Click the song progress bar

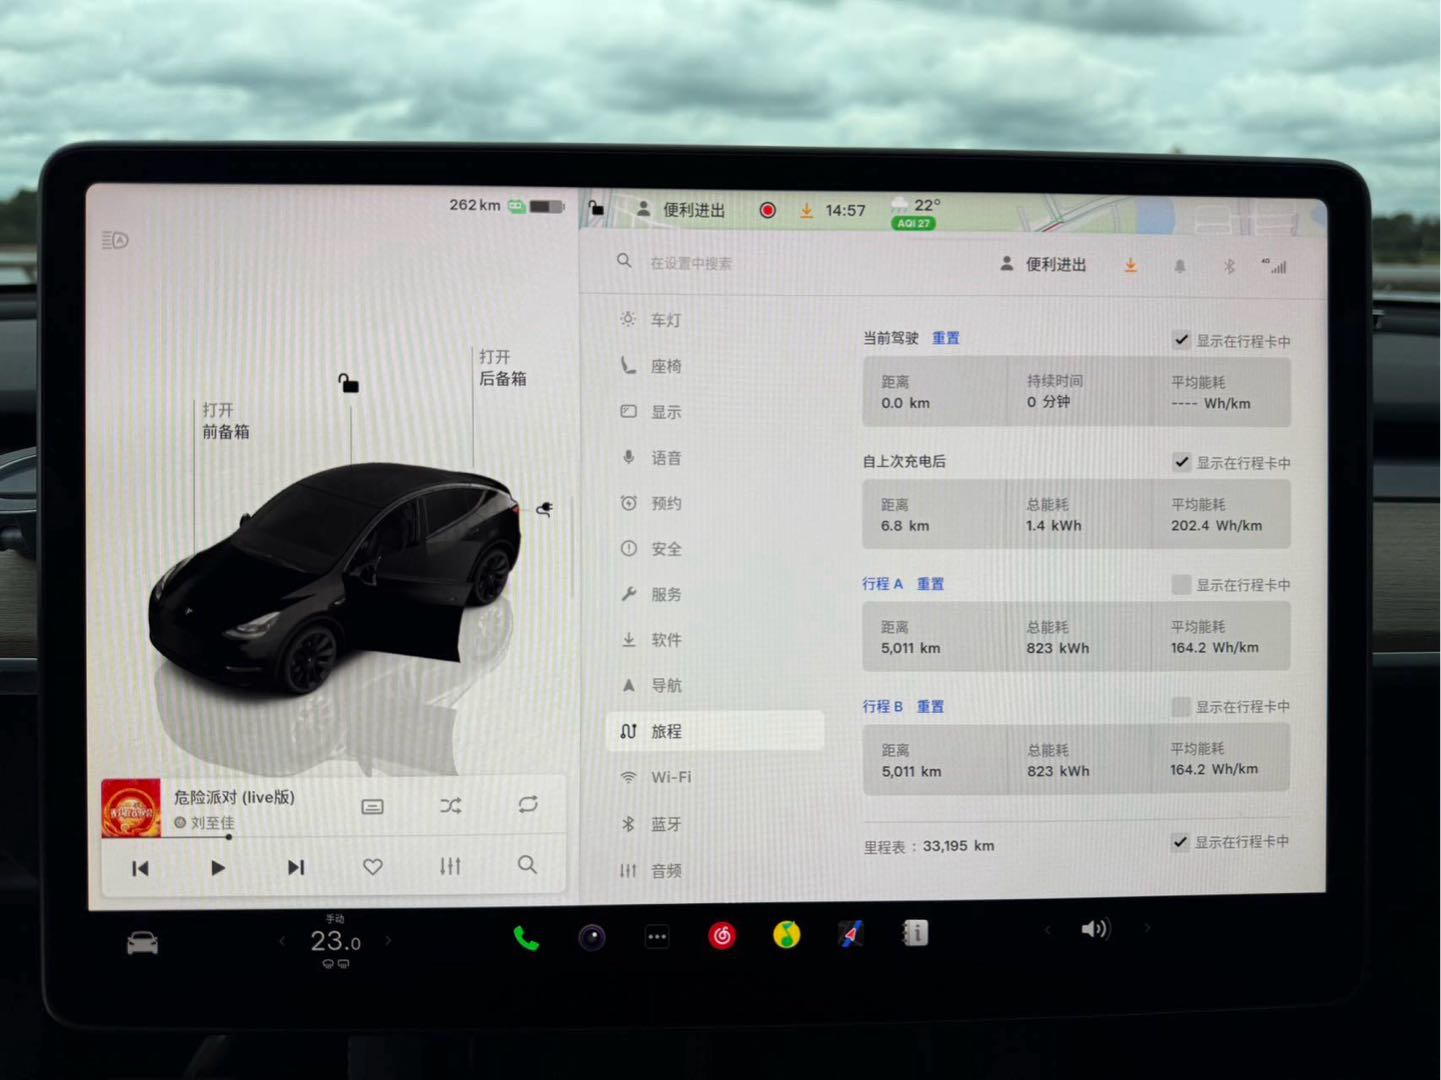[333, 836]
